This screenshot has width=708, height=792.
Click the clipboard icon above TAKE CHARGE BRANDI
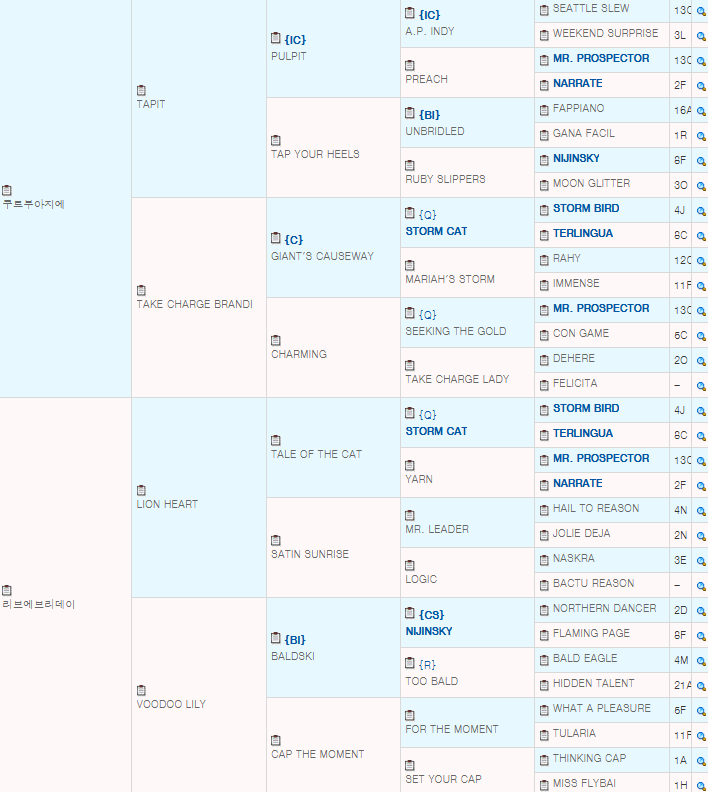[x=141, y=290]
